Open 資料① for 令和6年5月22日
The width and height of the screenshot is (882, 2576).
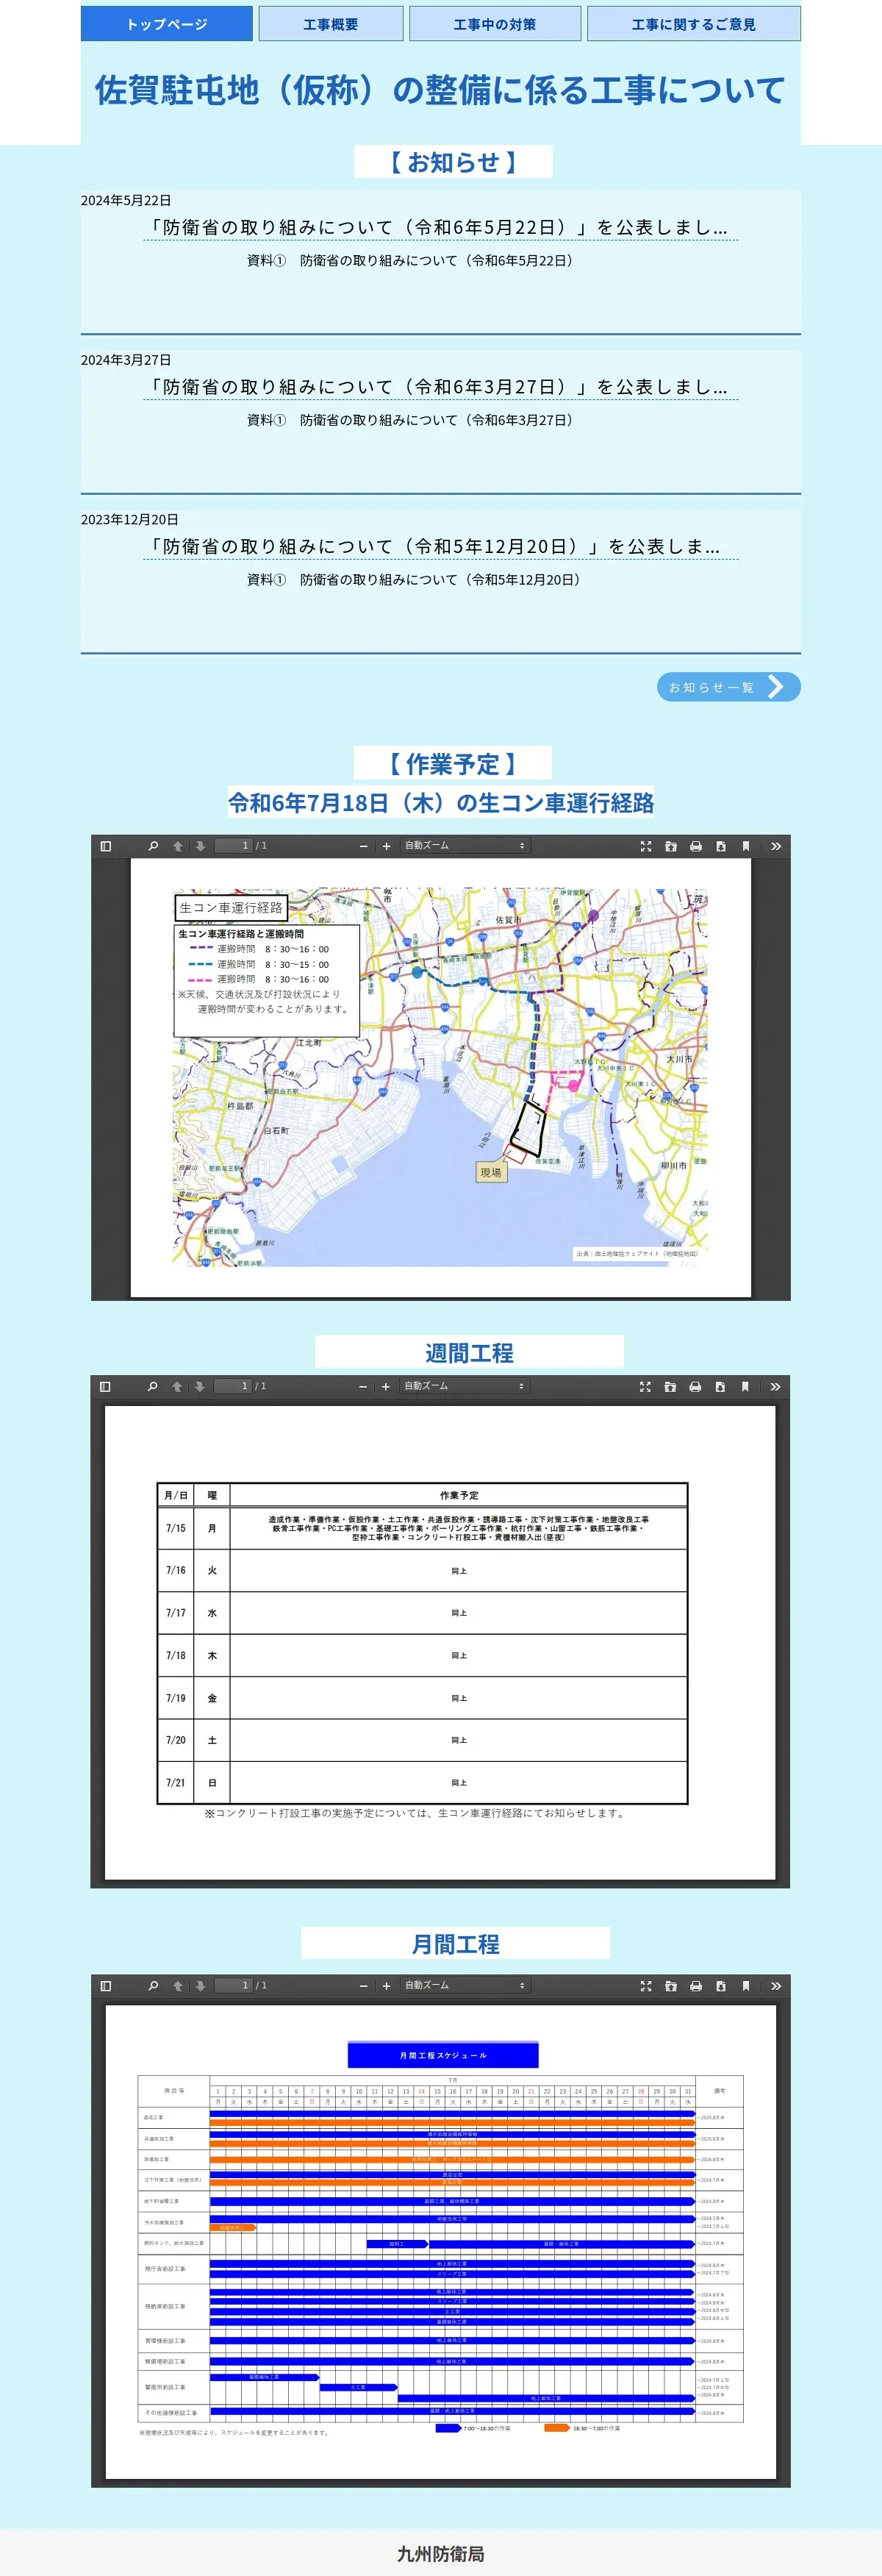(x=412, y=261)
